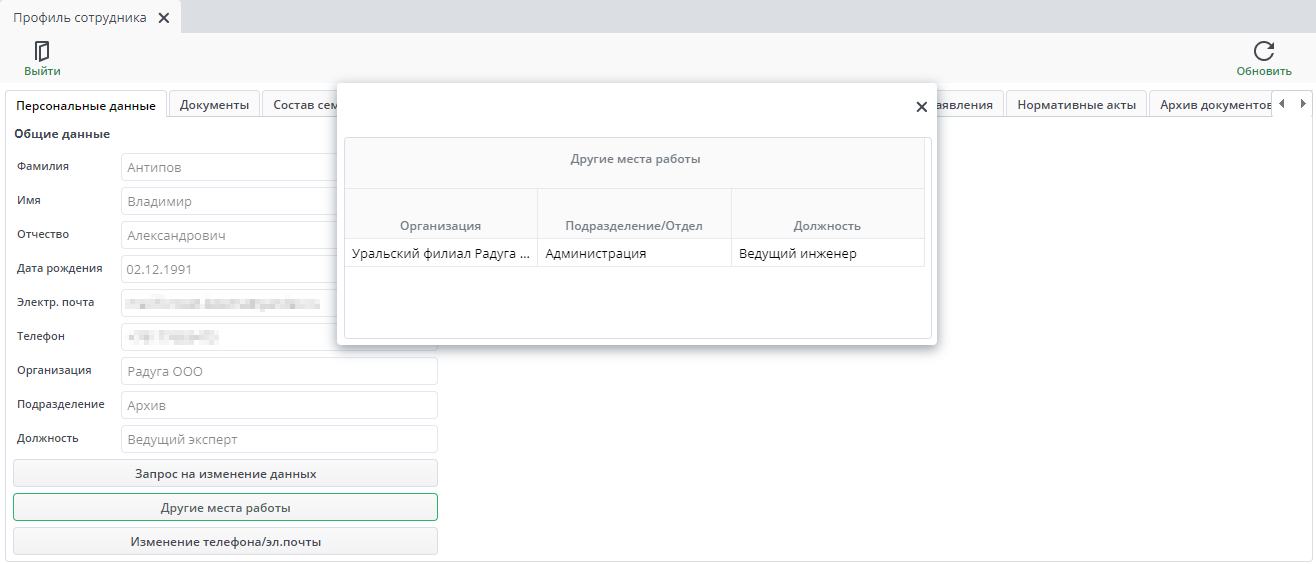Select the Уральский филиал Радуга table row
The width and height of the screenshot is (1316, 565).
pos(440,254)
